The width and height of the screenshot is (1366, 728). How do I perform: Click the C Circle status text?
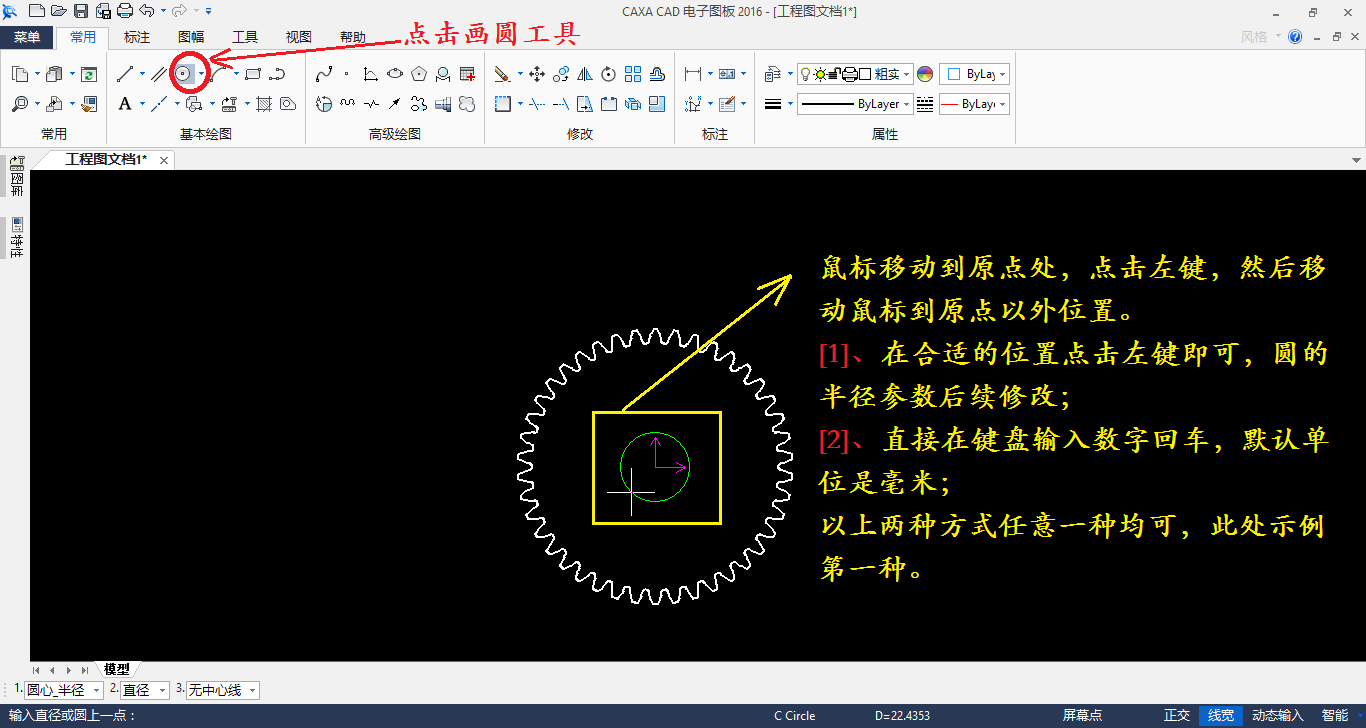click(794, 716)
